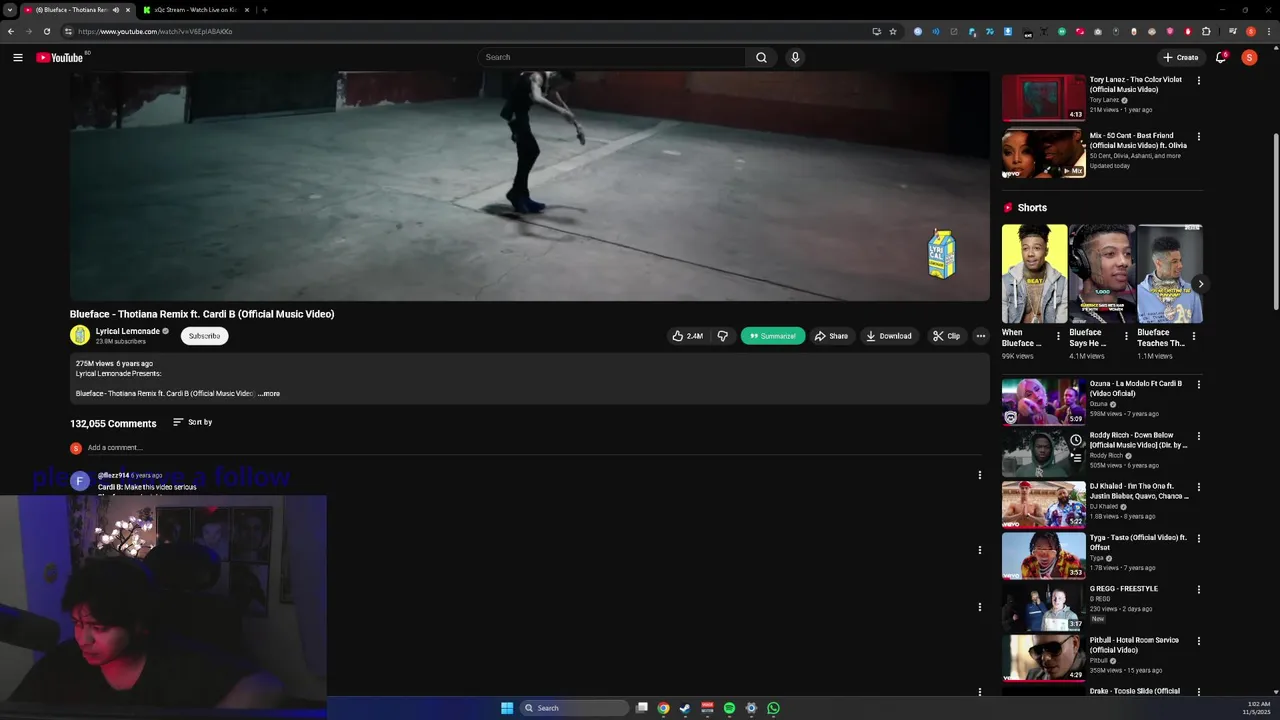Open the Chrome extensions puzzle icon
Viewport: 1280px width, 720px height.
pos(1206,31)
